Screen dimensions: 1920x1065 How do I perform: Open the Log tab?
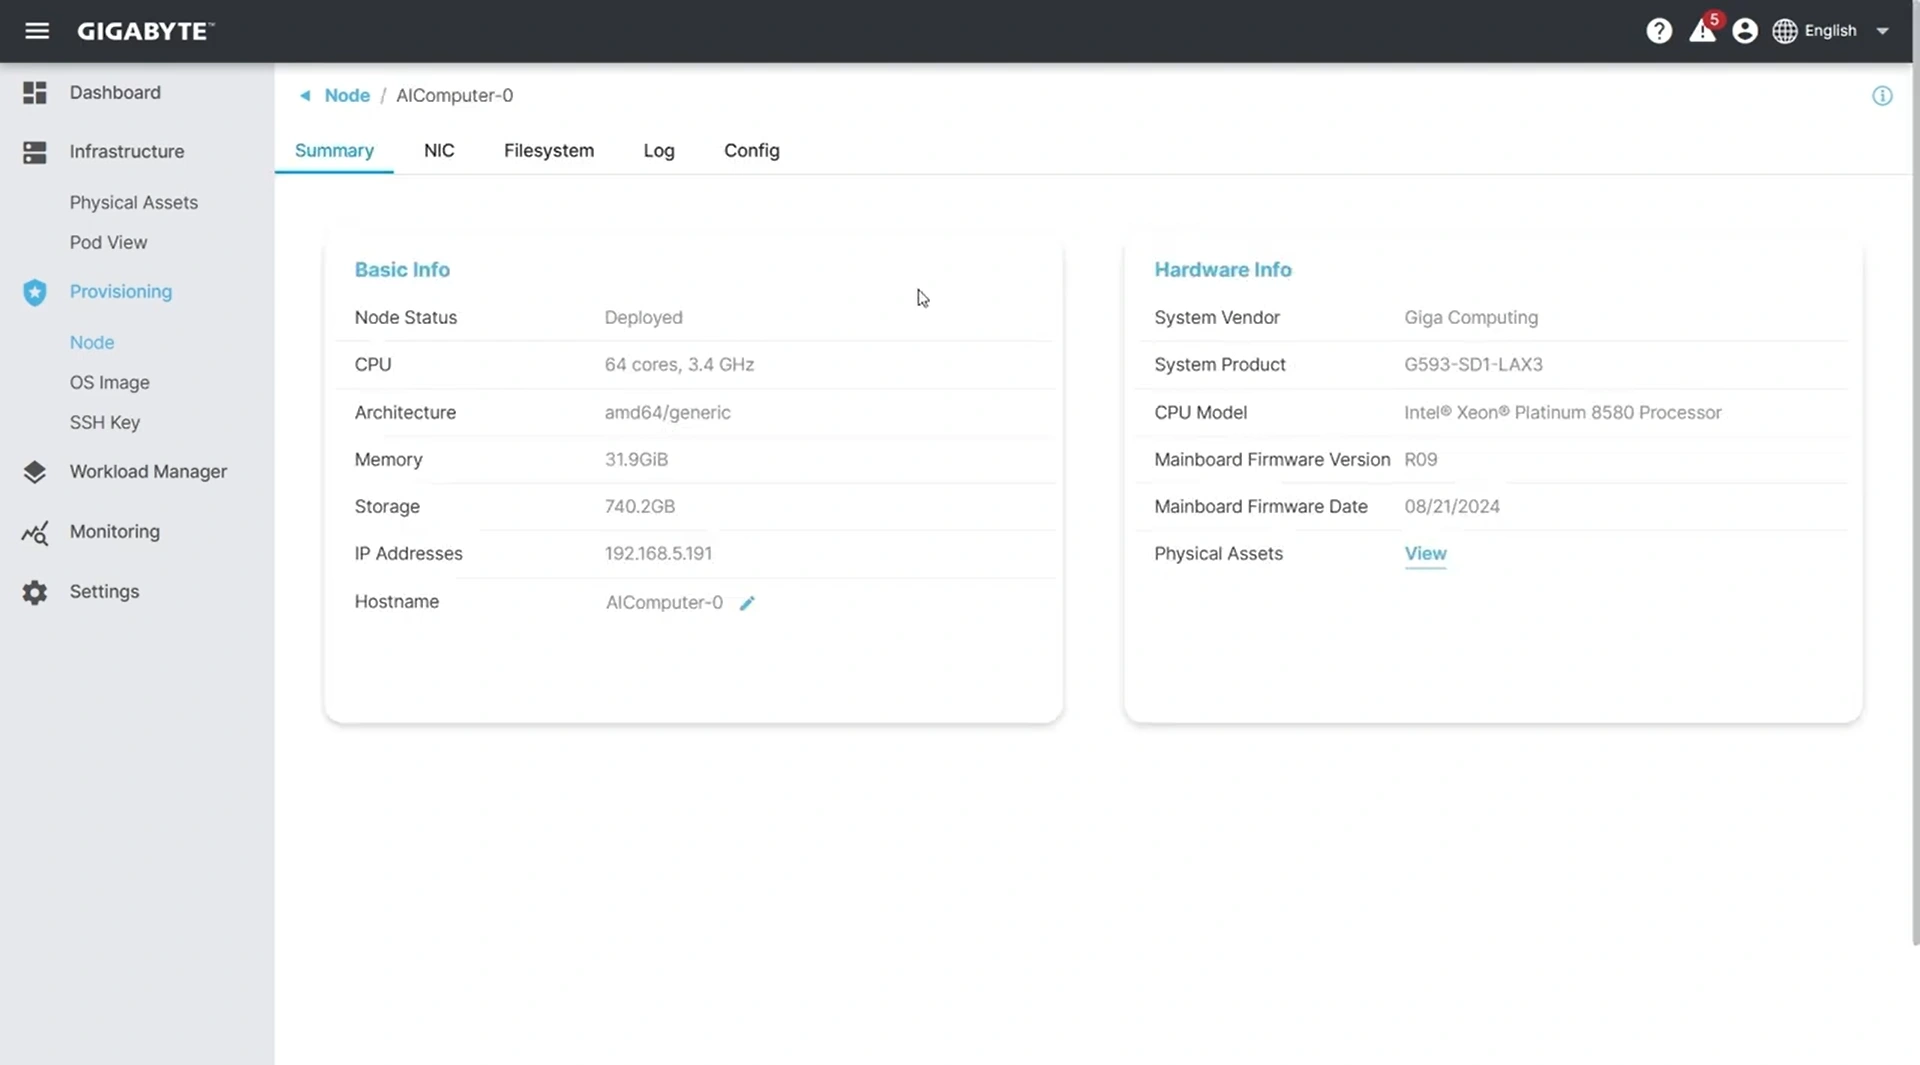[659, 151]
